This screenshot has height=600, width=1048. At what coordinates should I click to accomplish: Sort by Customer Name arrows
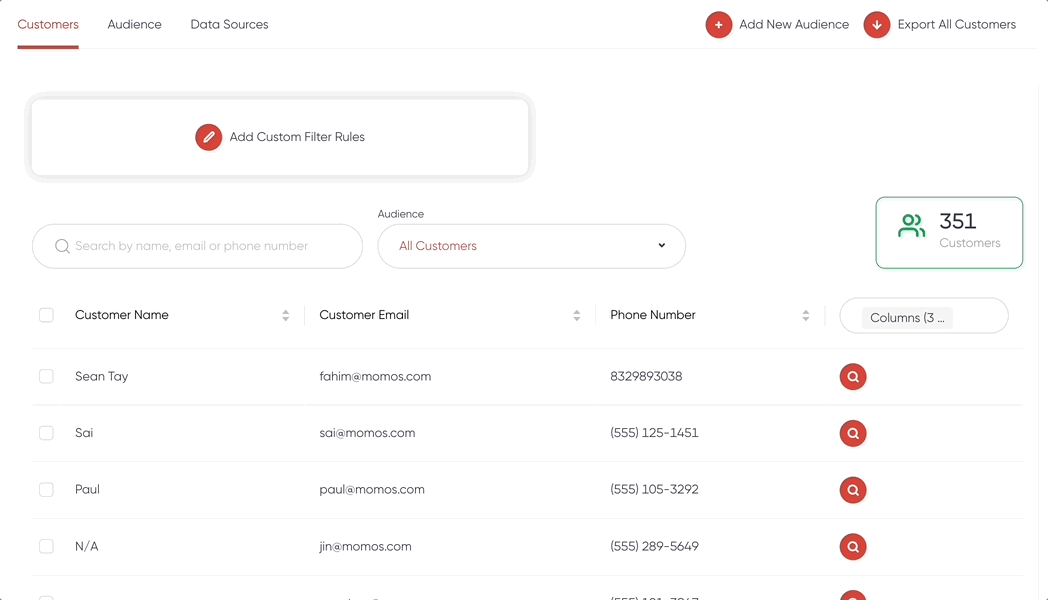[285, 315]
